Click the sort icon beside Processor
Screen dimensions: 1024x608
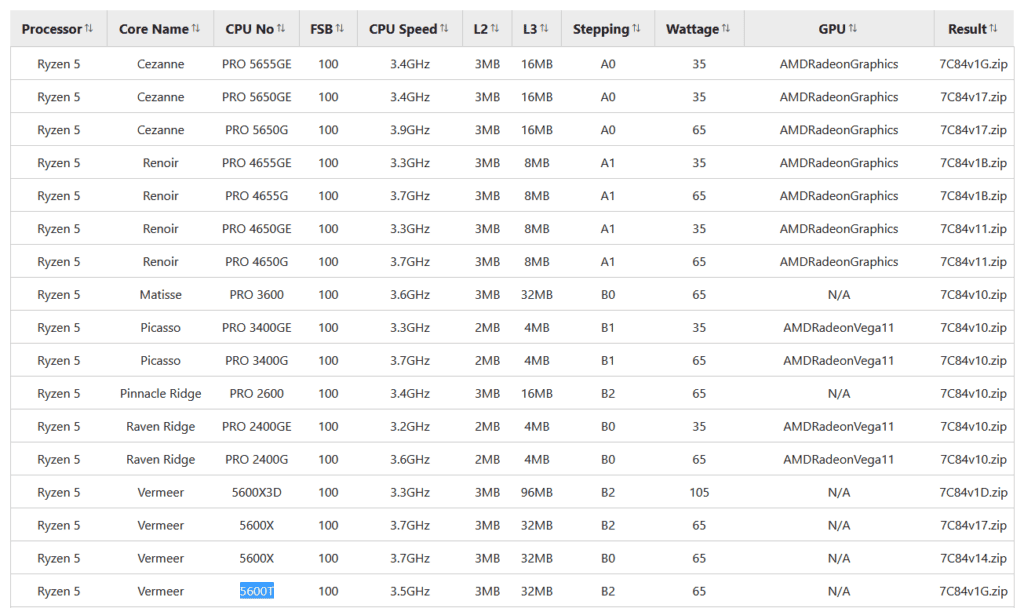click(x=89, y=29)
